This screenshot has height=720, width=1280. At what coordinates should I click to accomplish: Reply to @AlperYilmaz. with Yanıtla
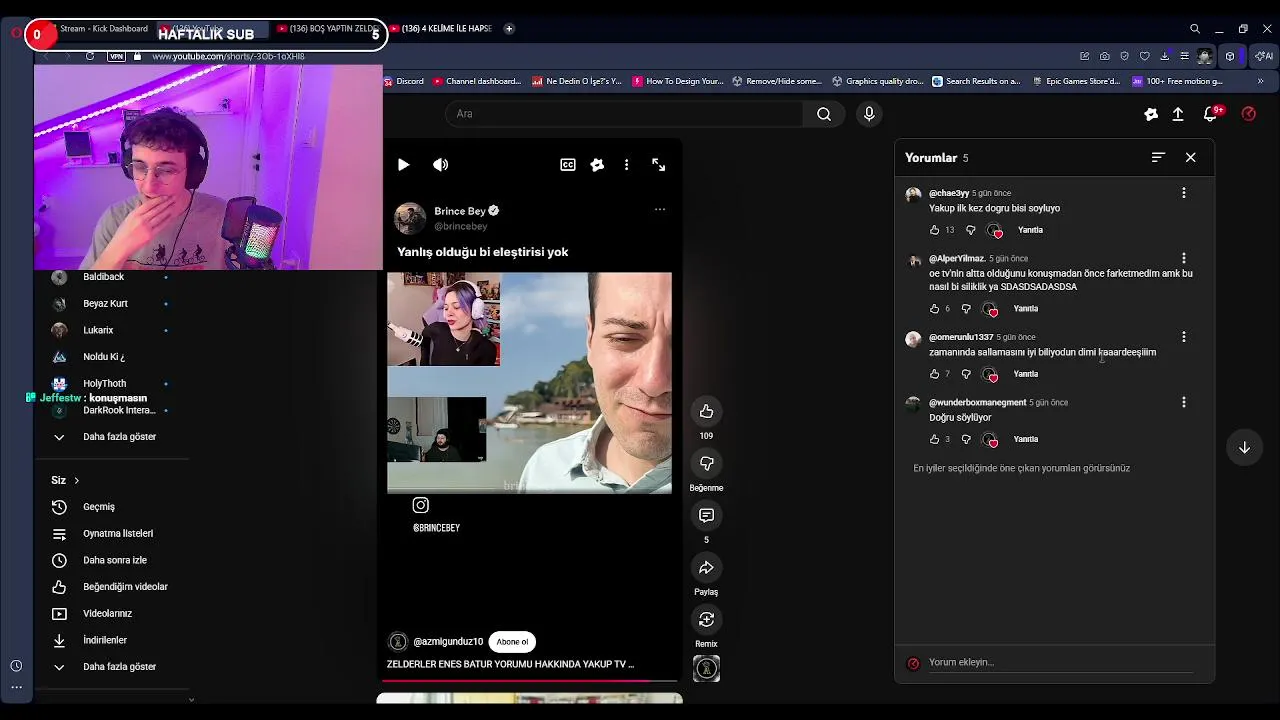tap(1025, 309)
